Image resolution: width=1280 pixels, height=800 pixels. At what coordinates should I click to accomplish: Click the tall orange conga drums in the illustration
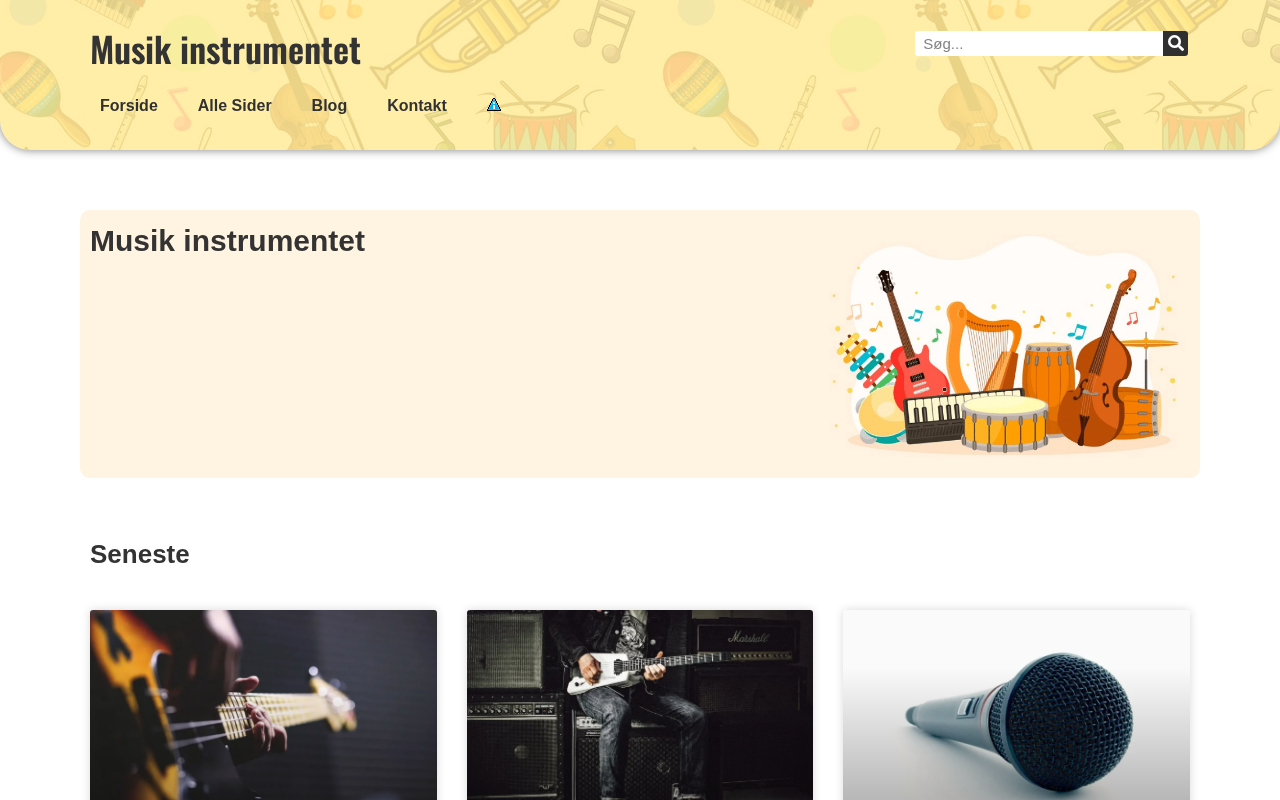(1047, 375)
